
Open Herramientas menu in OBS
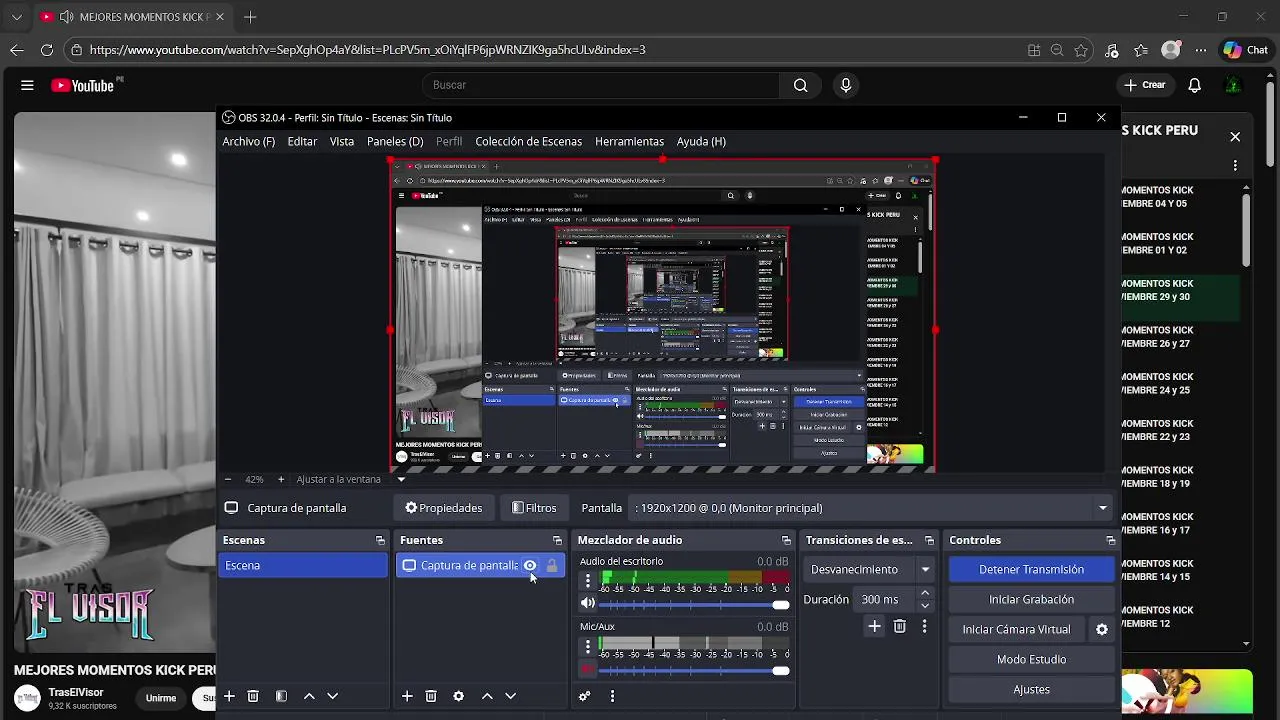(629, 142)
